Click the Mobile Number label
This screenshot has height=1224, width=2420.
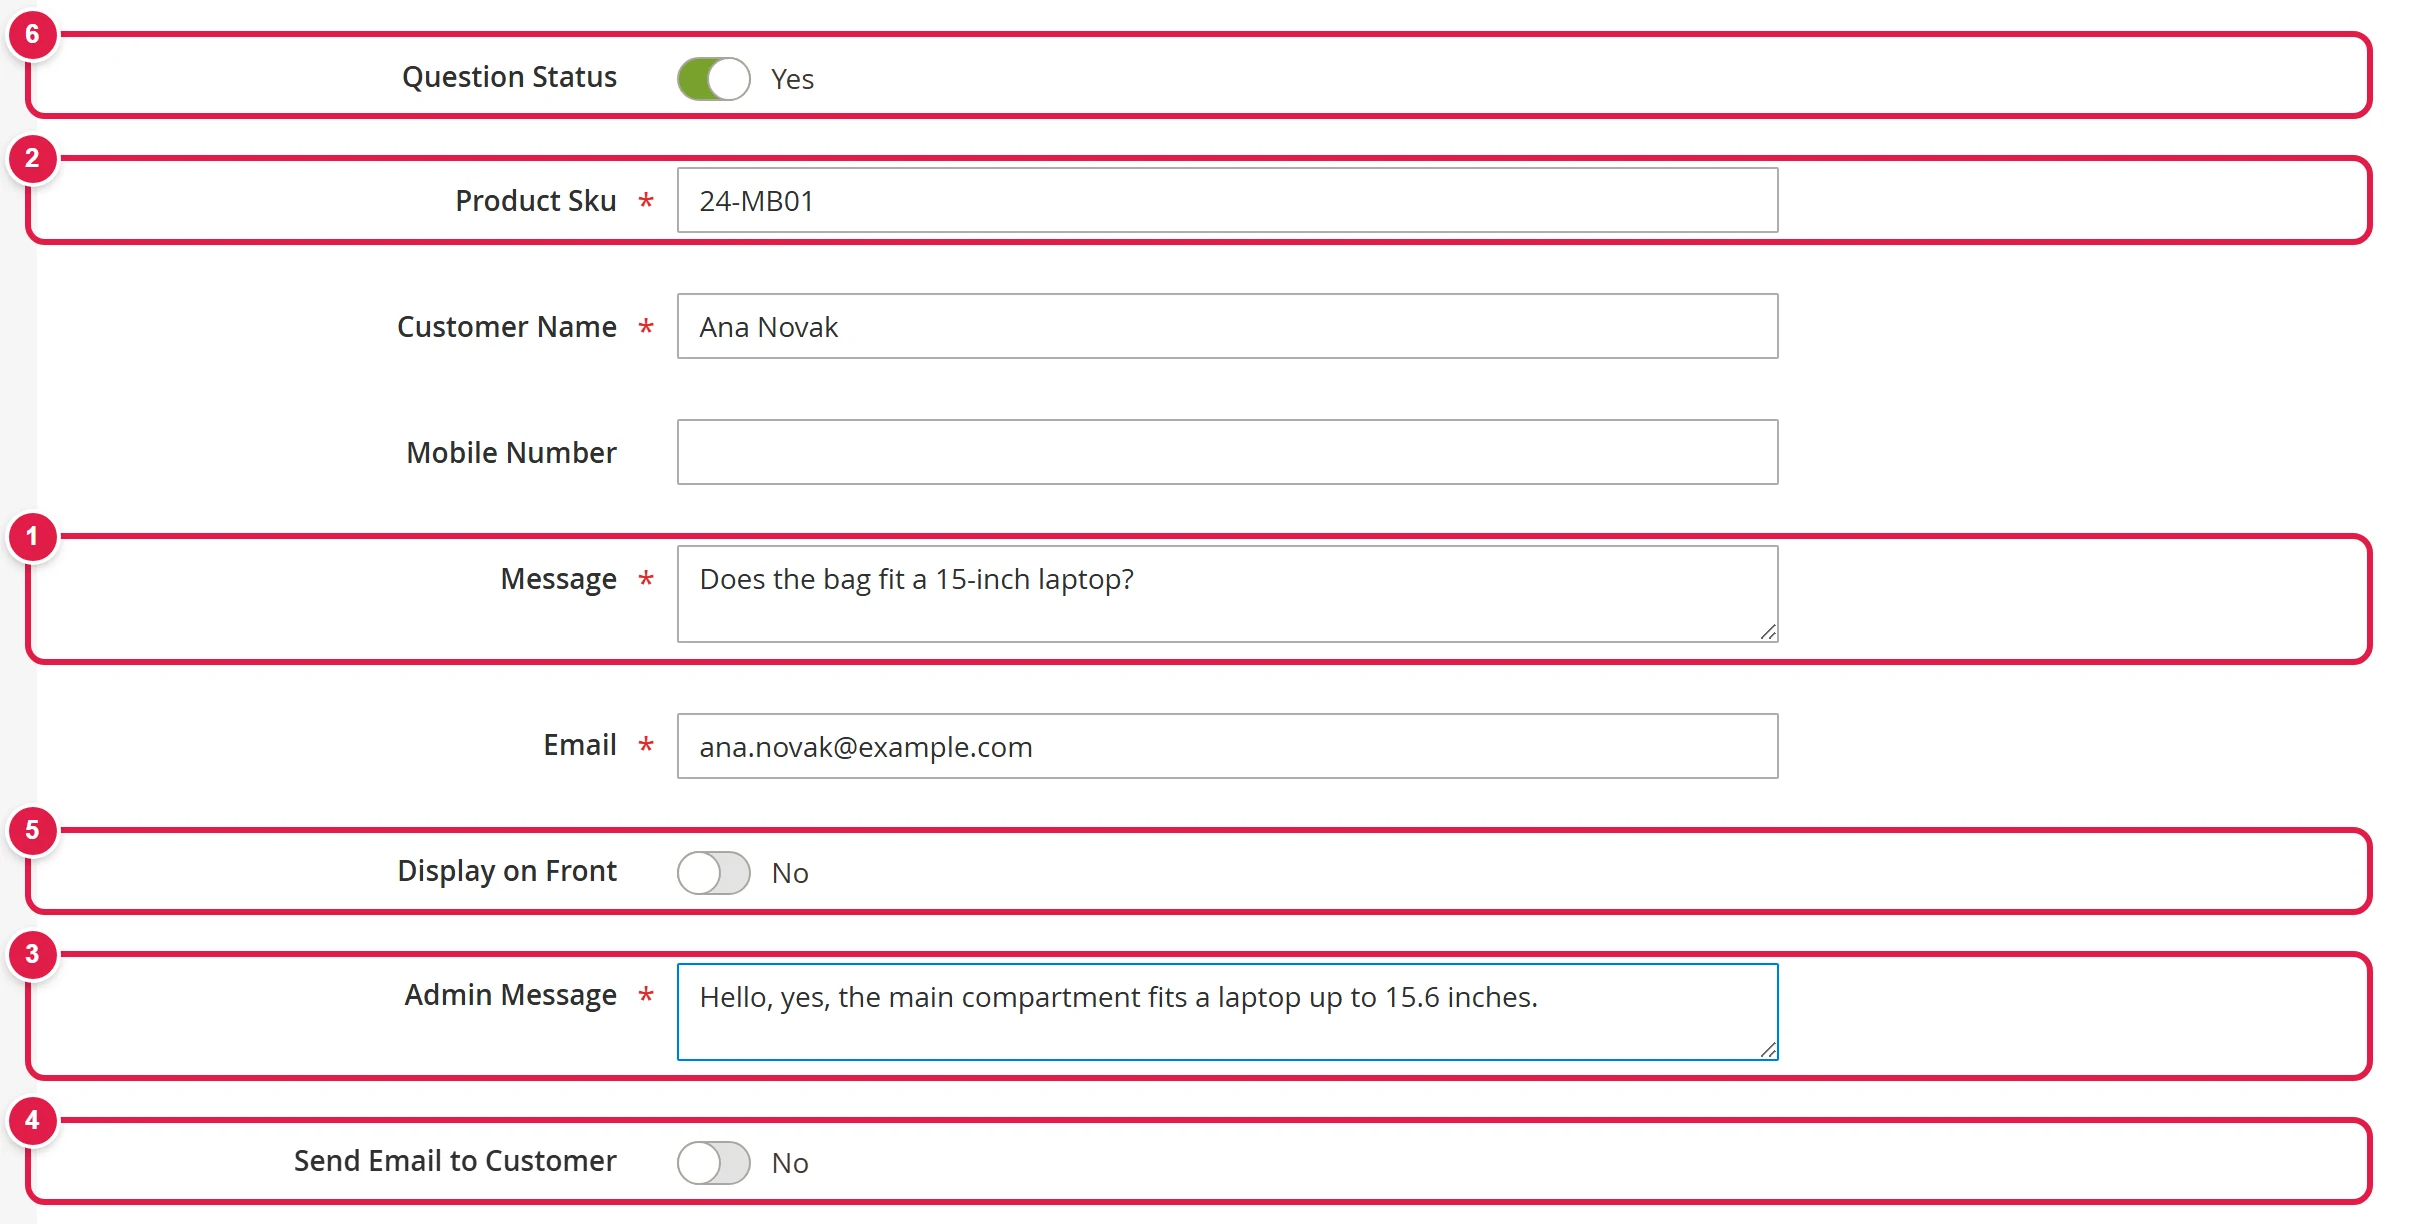click(511, 453)
